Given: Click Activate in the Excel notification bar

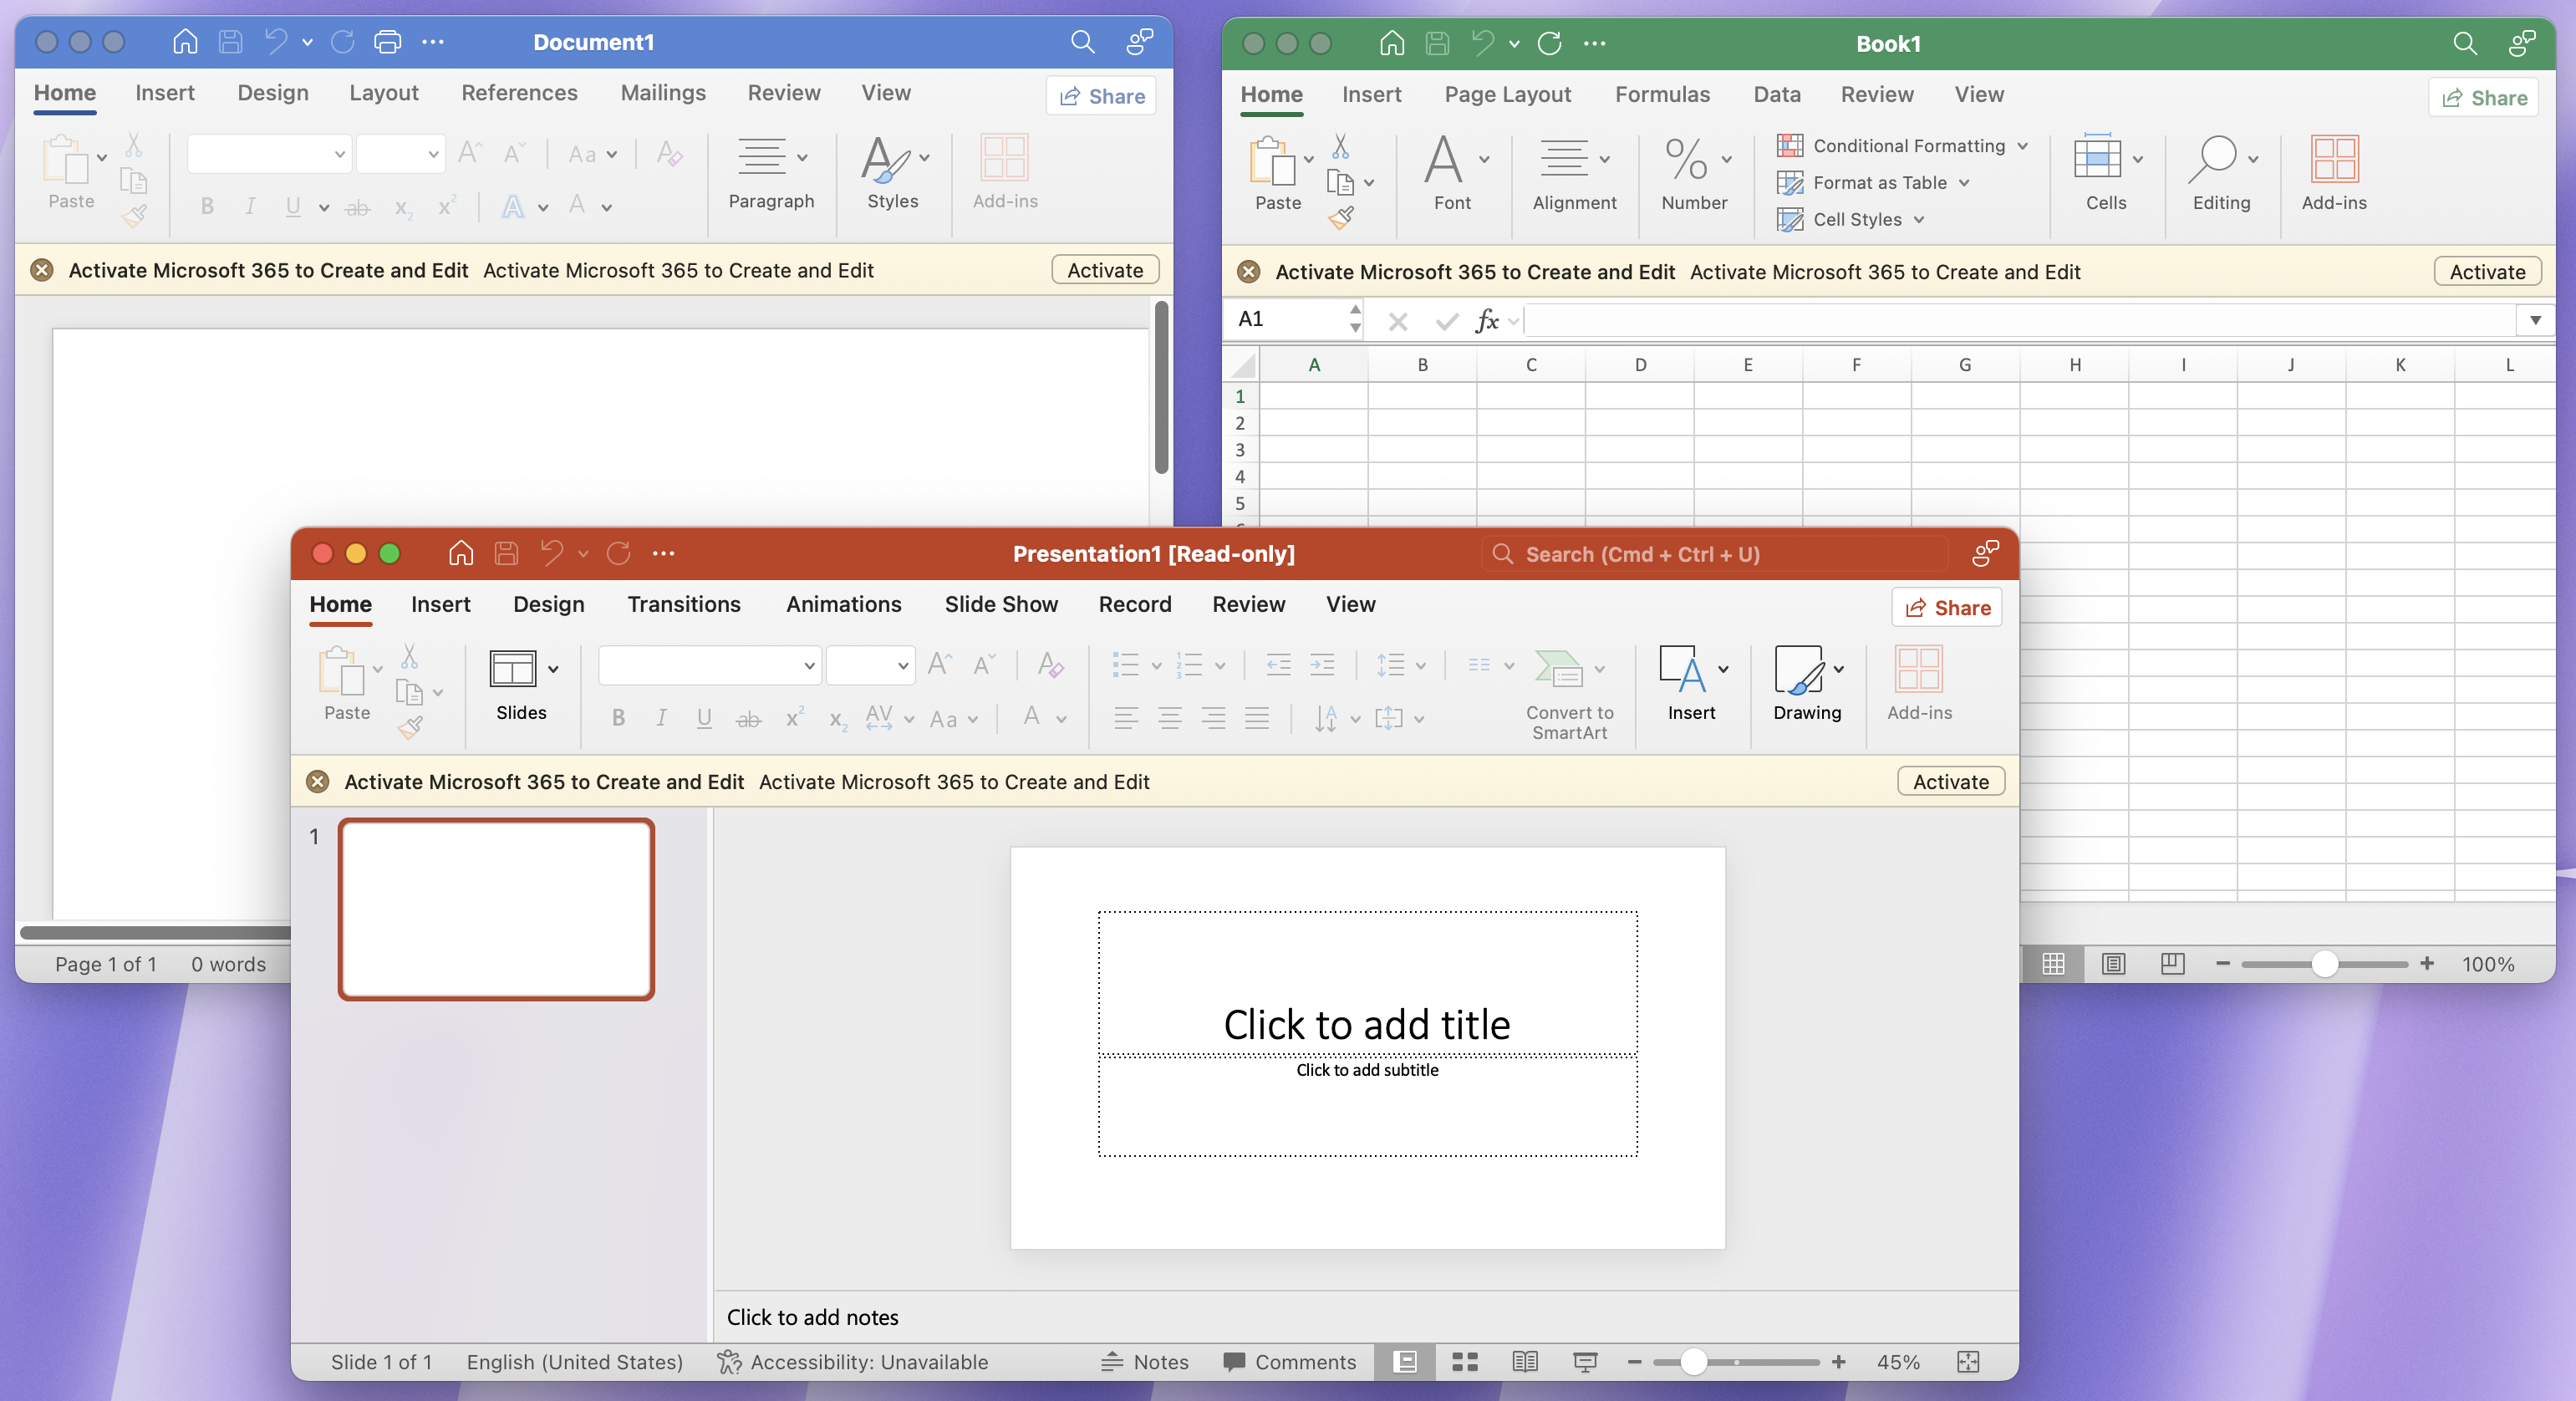Looking at the screenshot, I should [2487, 271].
